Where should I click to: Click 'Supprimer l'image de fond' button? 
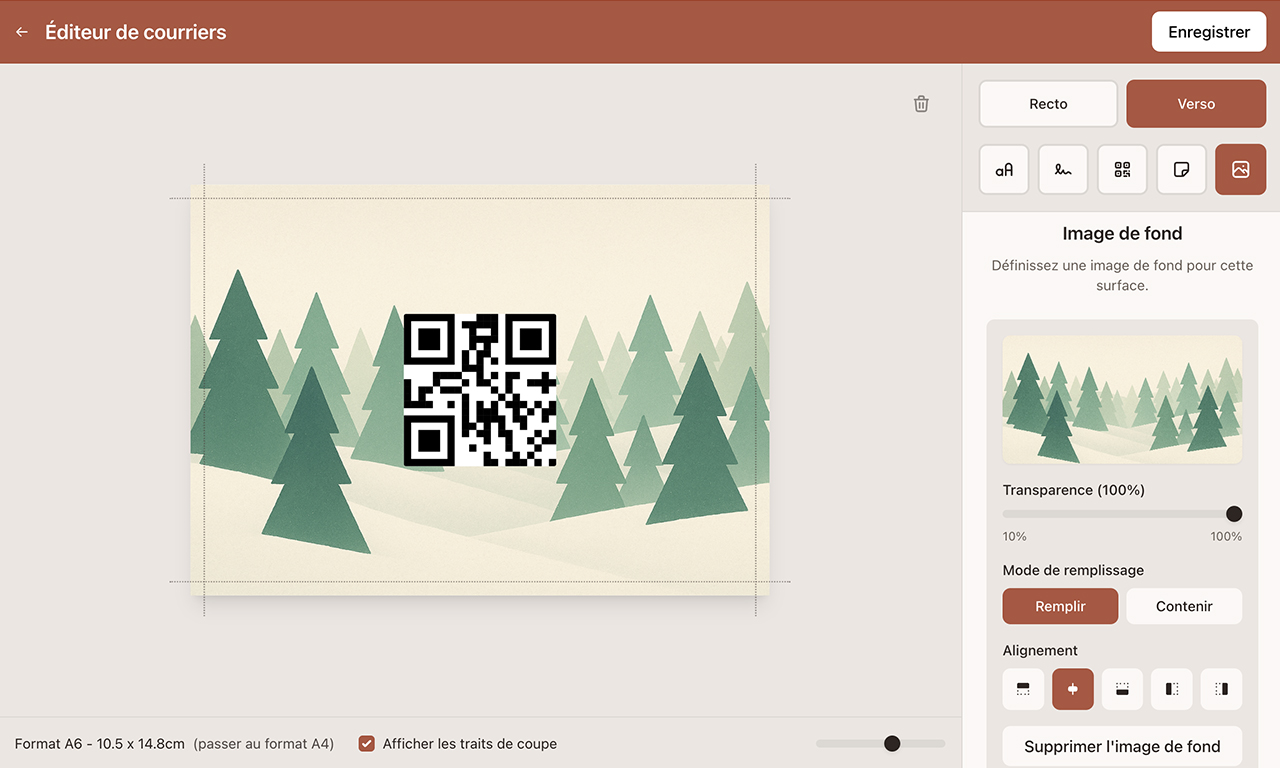coord(1122,746)
